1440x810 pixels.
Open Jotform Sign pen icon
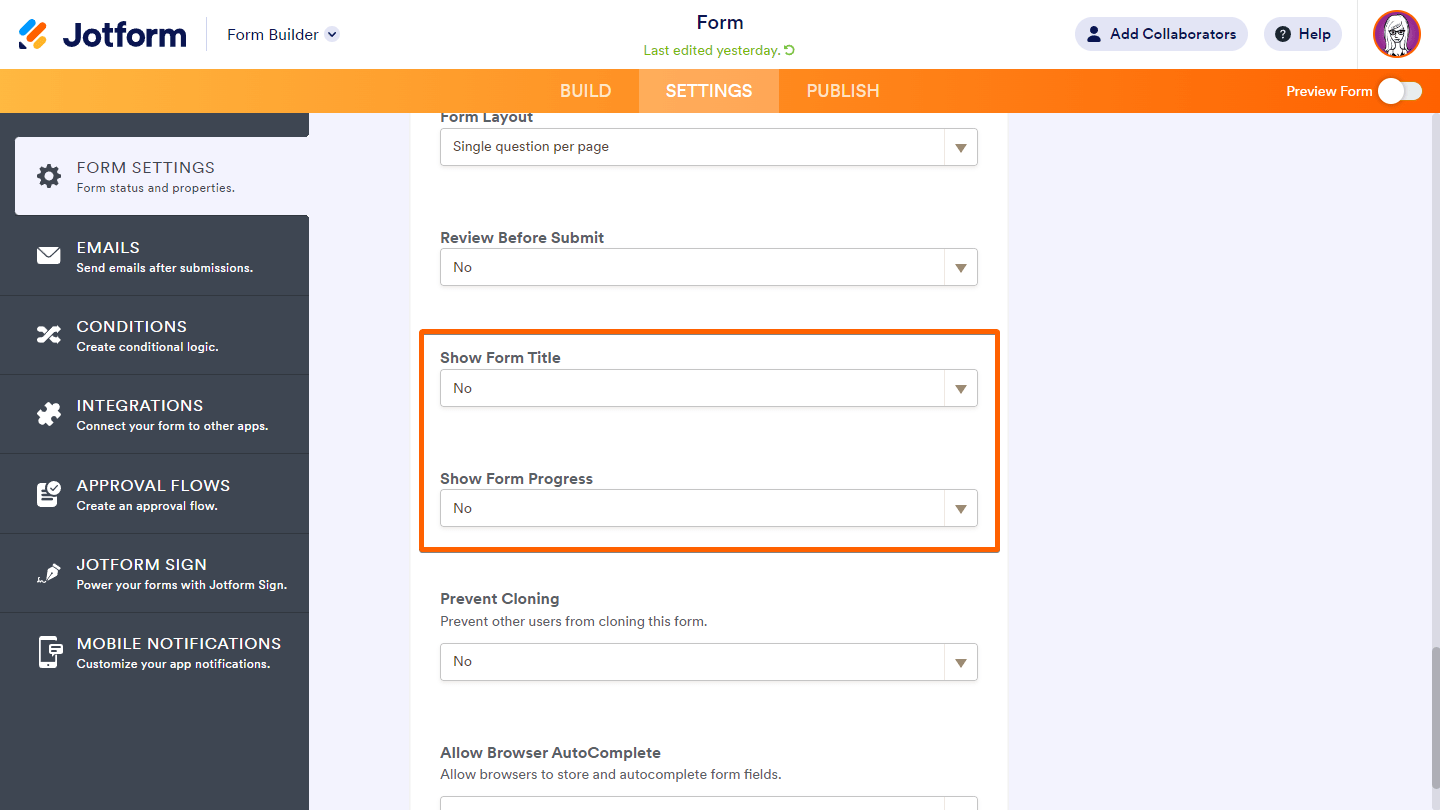tap(49, 573)
